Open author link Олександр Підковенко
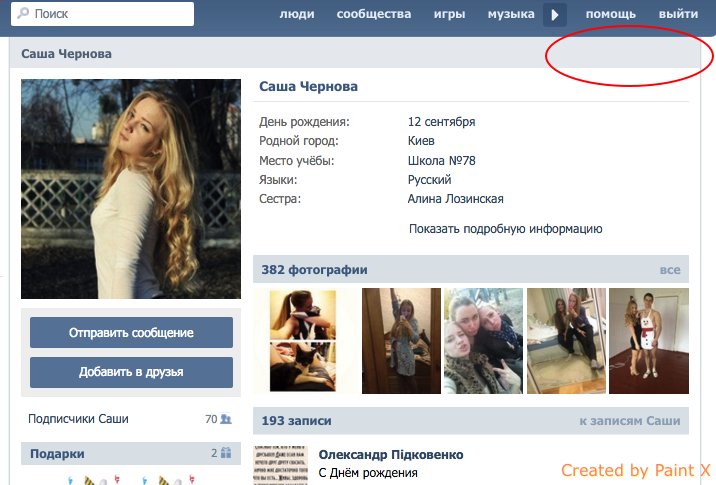Viewport: 716px width, 485px height. (x=391, y=455)
